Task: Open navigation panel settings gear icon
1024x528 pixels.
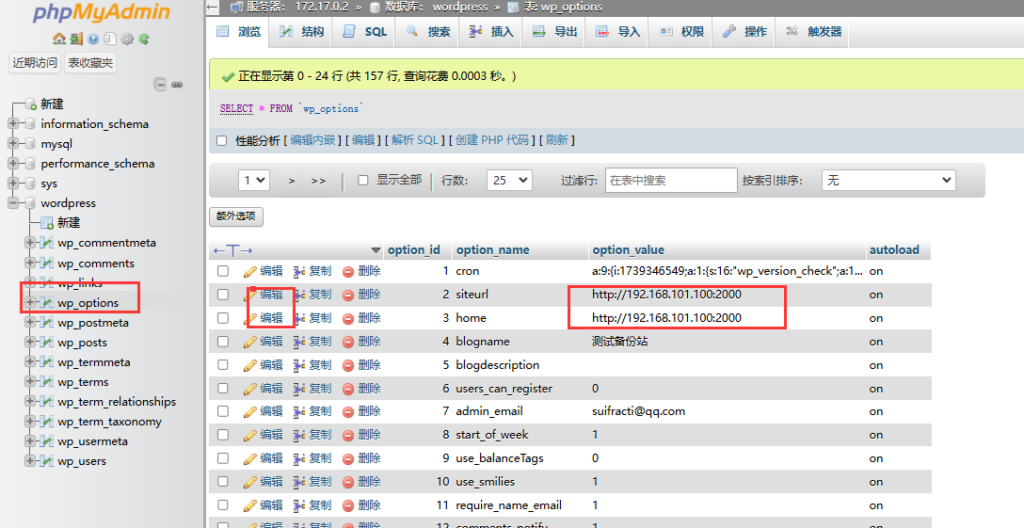Action: point(127,39)
